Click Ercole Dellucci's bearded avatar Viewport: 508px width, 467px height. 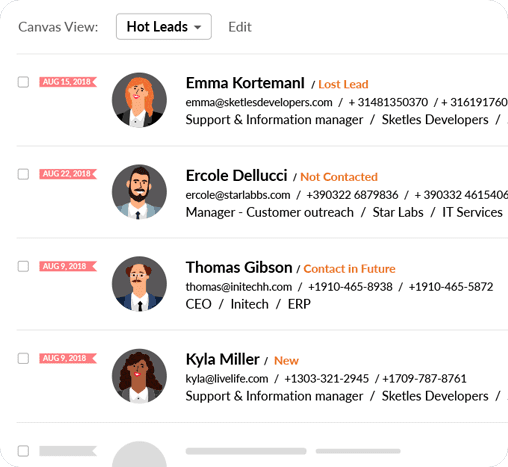[x=139, y=192]
